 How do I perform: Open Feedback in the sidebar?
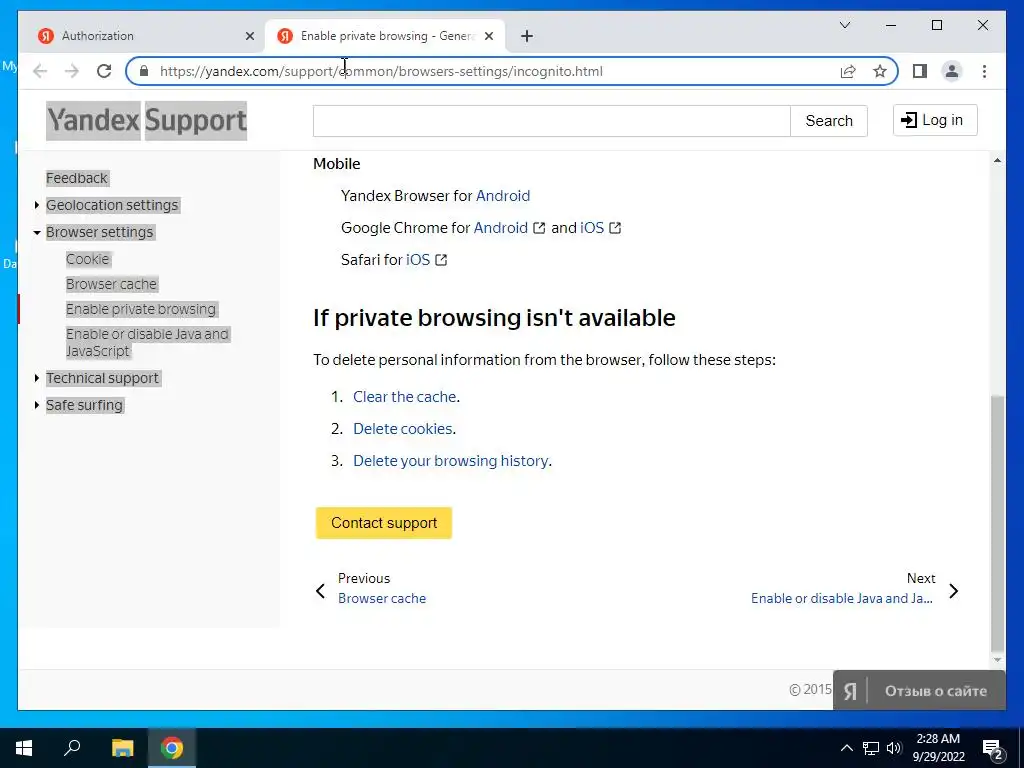pyautogui.click(x=76, y=178)
